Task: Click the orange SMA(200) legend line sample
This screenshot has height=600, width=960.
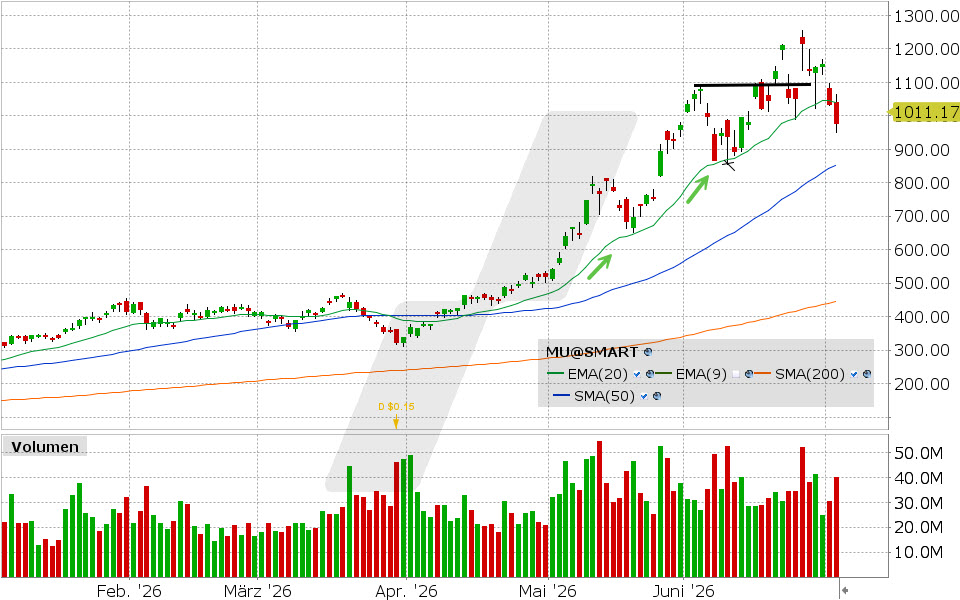Action: (762, 374)
